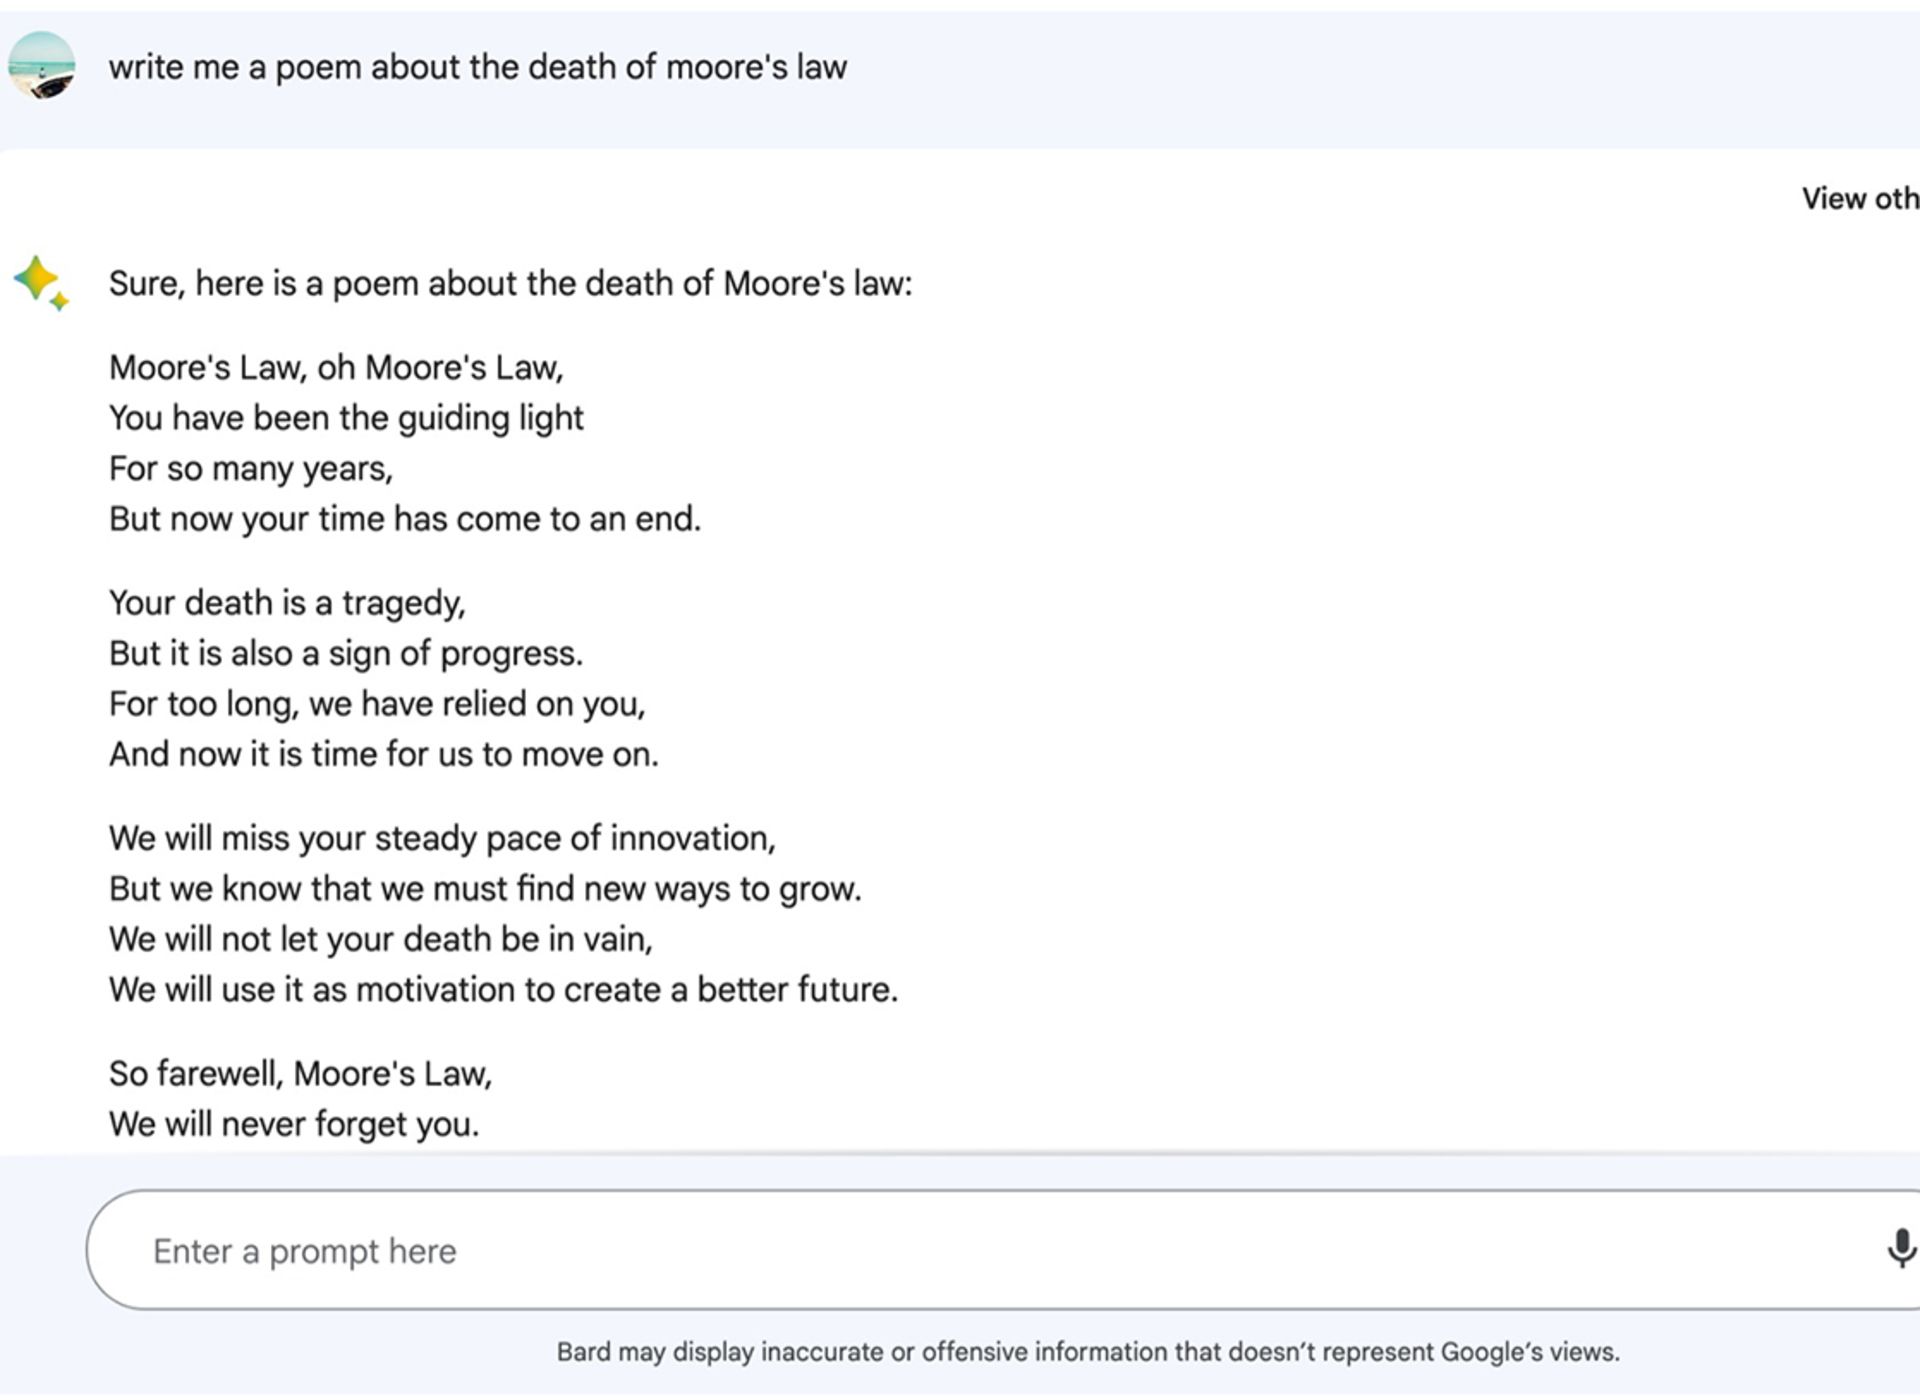Image resolution: width=1920 pixels, height=1400 pixels.
Task: Click the user profile avatar
Action: click(x=42, y=66)
